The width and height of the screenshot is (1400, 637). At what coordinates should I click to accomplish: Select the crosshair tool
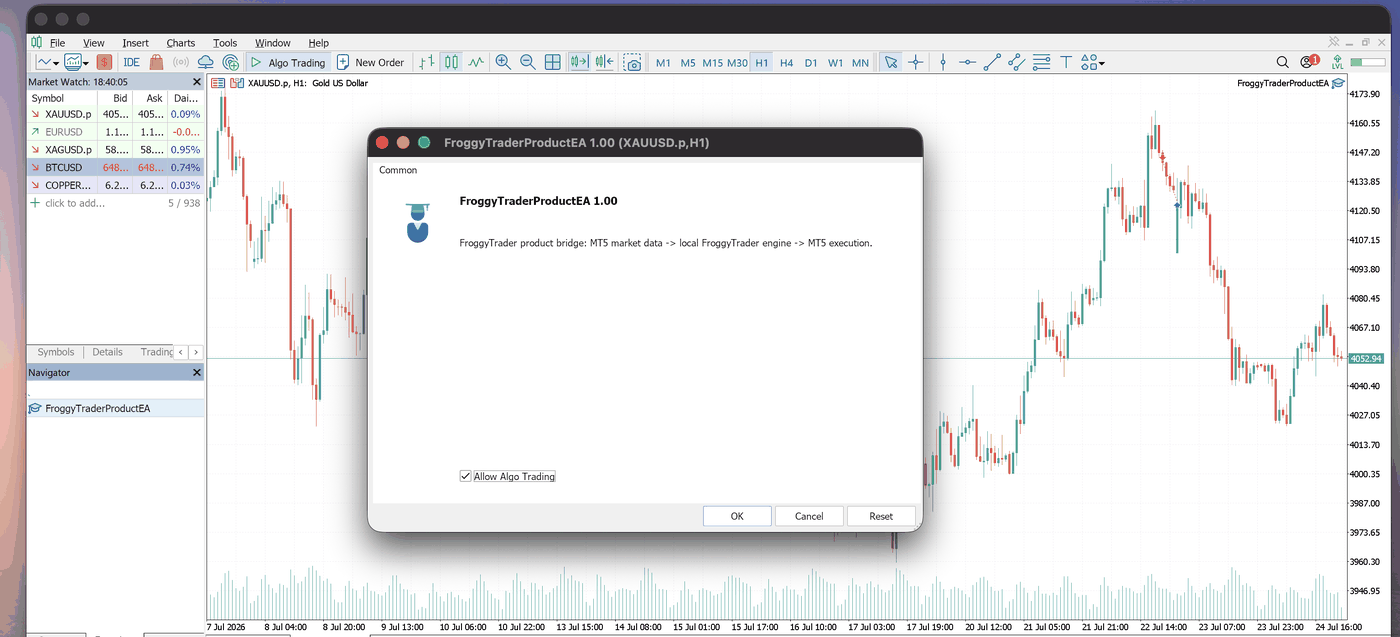[x=915, y=62]
